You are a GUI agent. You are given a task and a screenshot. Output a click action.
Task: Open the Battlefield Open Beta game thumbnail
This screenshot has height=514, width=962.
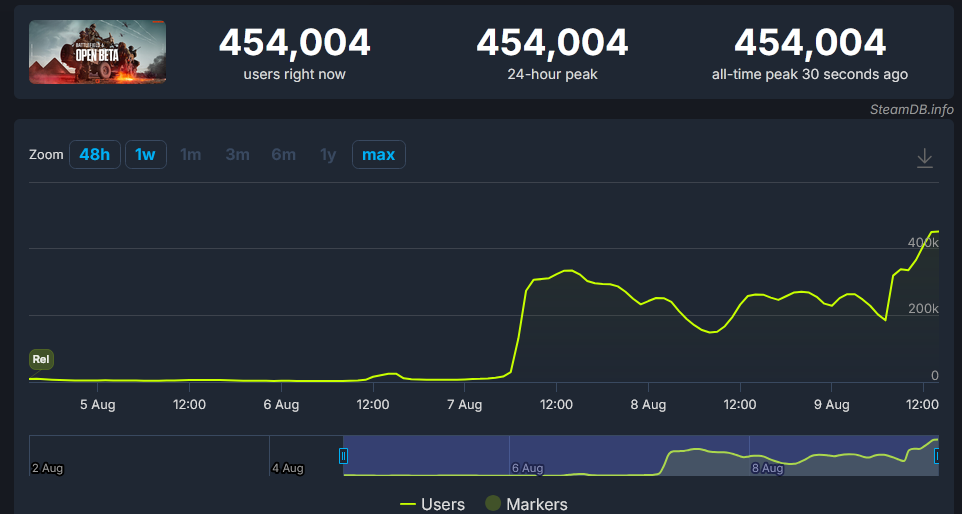coord(98,52)
